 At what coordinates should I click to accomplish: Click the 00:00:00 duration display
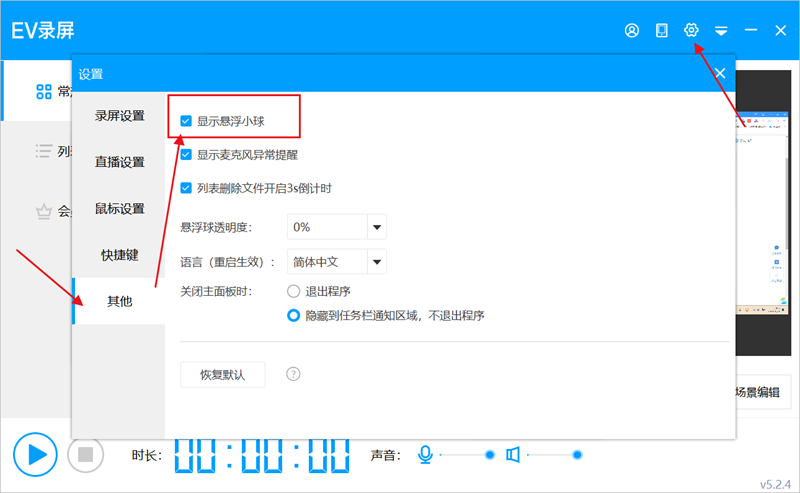tap(262, 455)
